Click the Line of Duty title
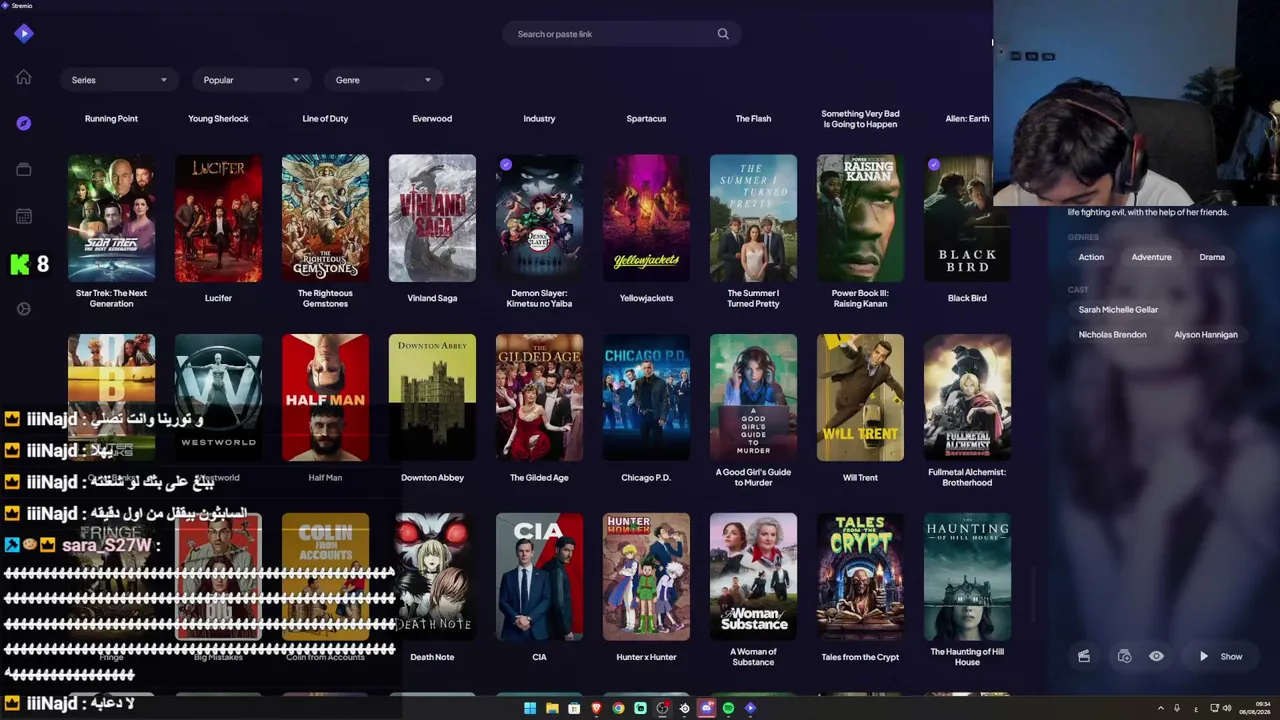The width and height of the screenshot is (1280, 720). (325, 119)
